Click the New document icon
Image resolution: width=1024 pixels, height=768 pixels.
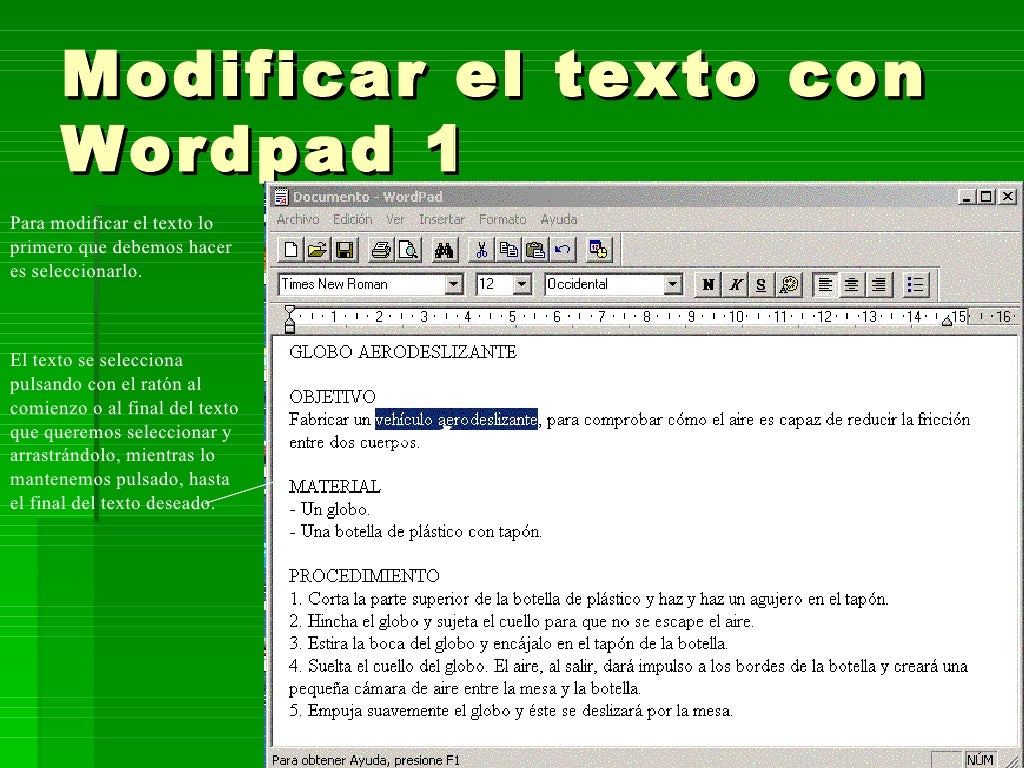click(291, 249)
